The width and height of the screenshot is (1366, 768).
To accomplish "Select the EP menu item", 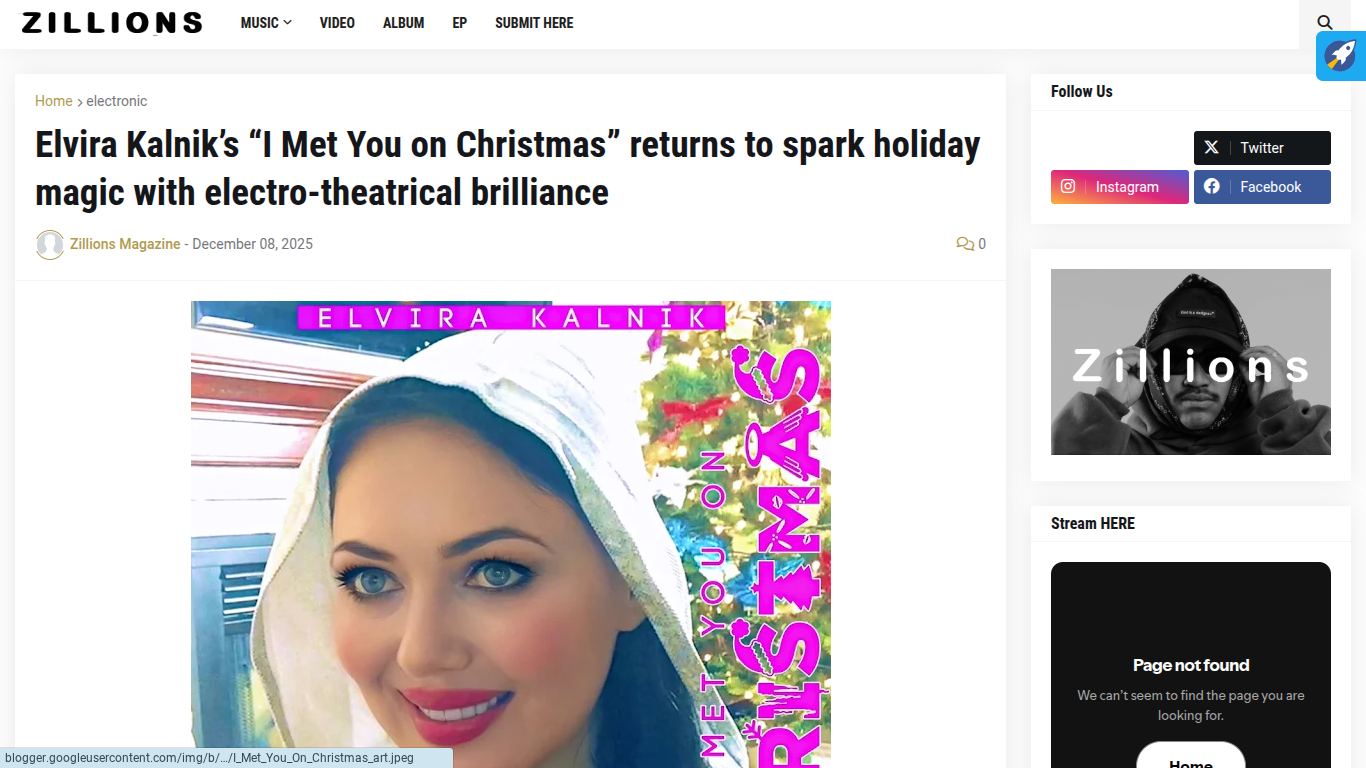I will coord(459,23).
